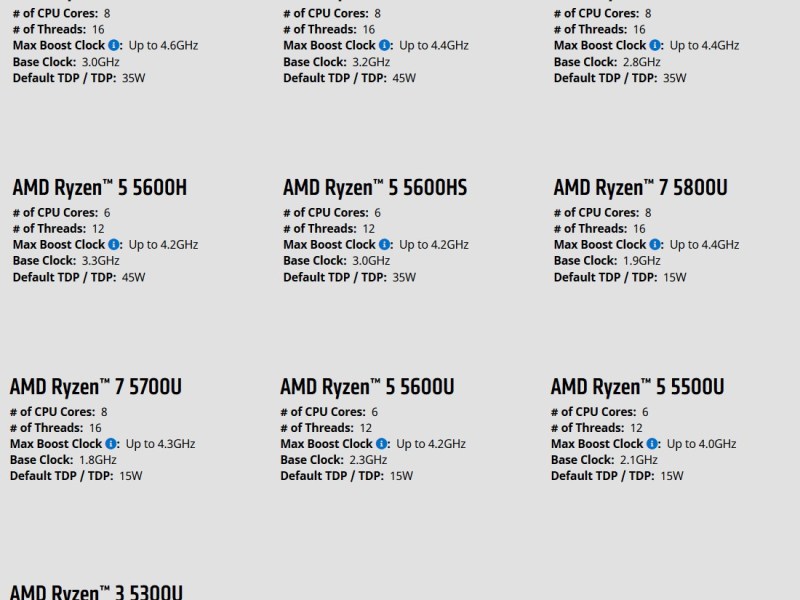Click the AMD Ryzen 7 5700U heading
Viewport: 800px width, 600px height.
click(96, 387)
